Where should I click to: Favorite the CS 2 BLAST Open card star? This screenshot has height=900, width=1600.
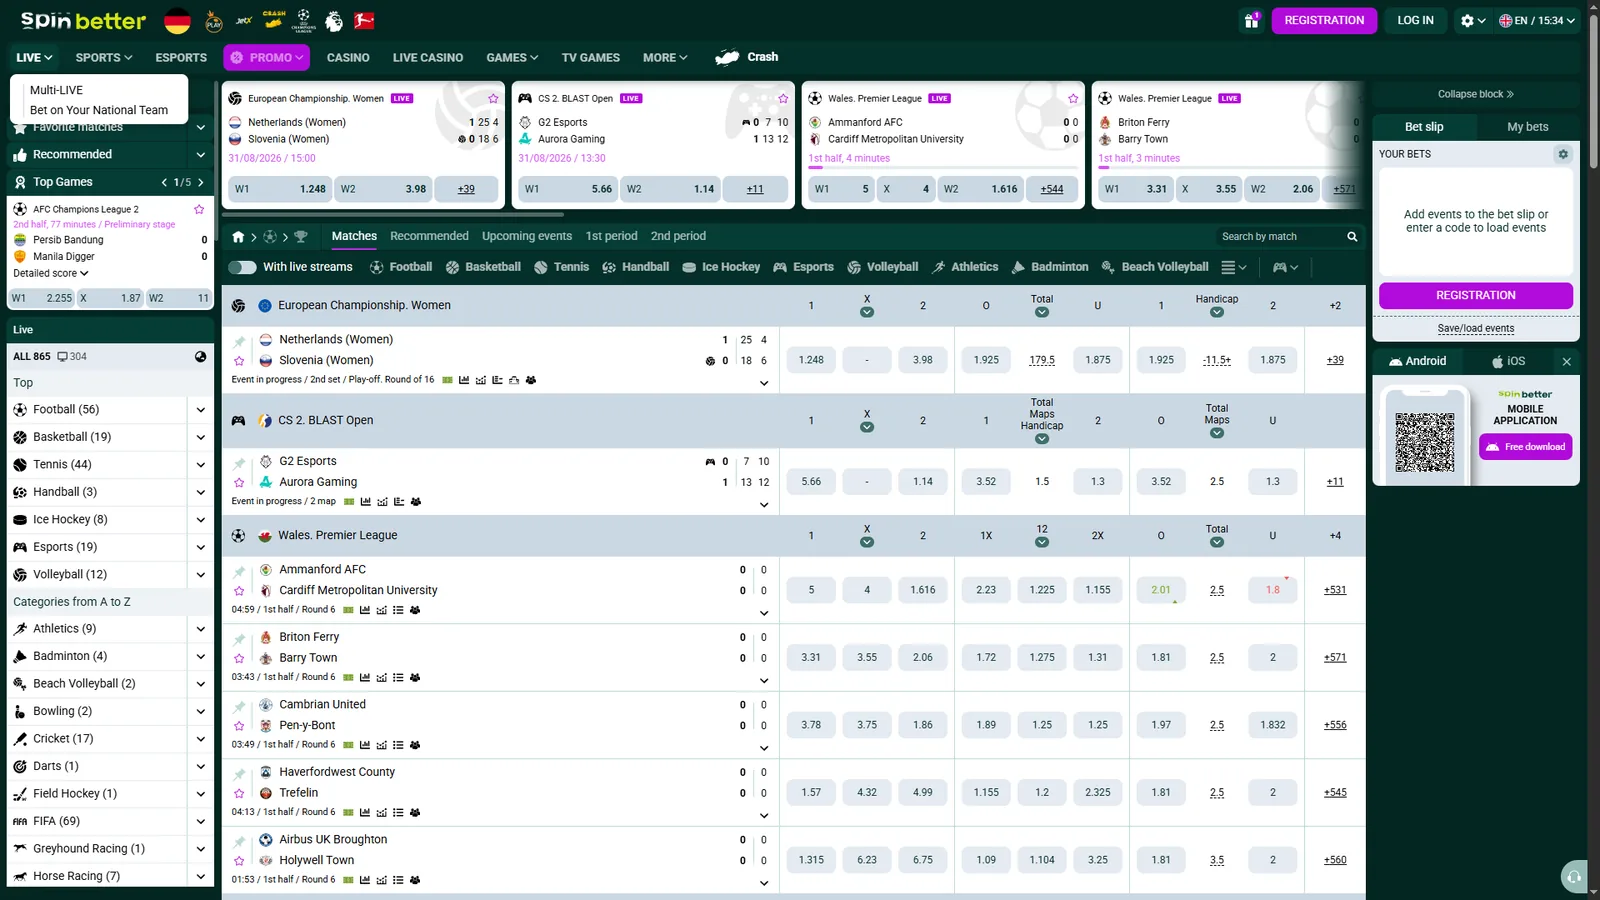[x=783, y=98]
